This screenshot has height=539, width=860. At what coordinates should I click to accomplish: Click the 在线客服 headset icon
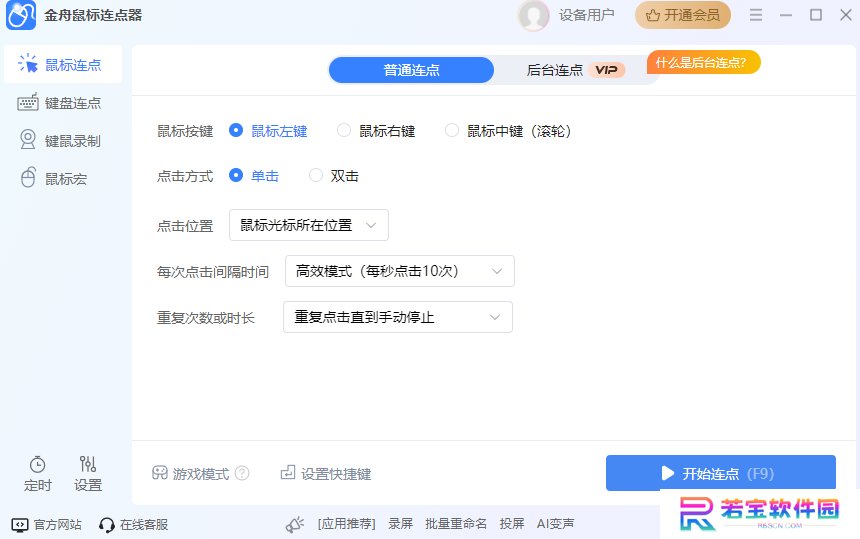point(106,525)
